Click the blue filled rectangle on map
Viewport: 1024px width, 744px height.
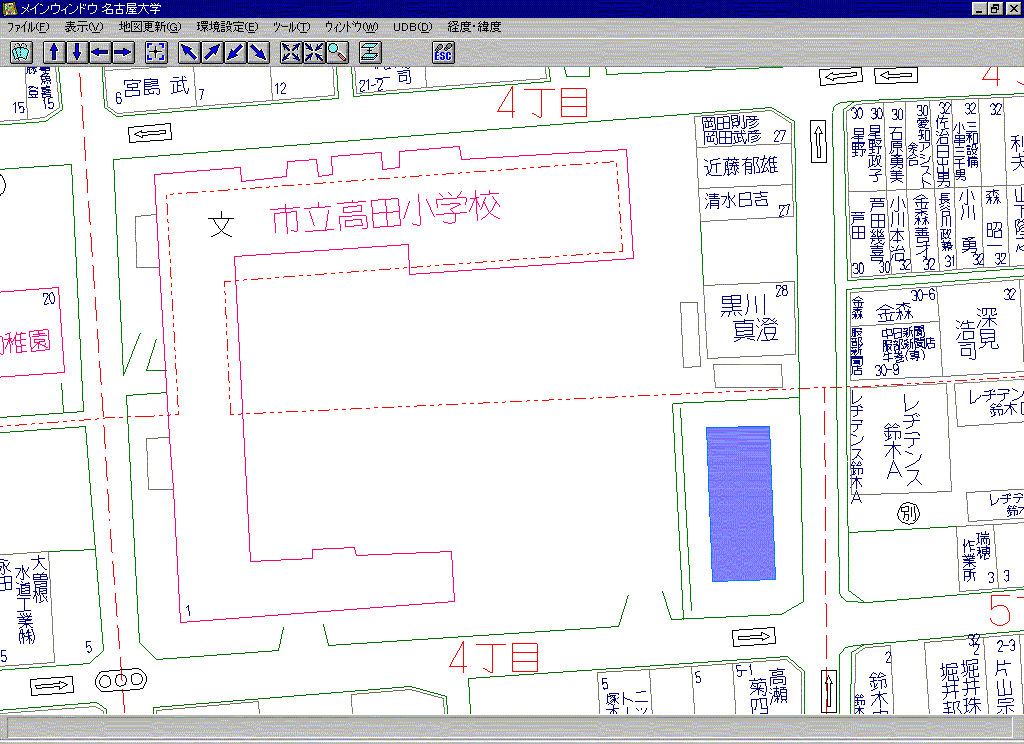(x=741, y=504)
